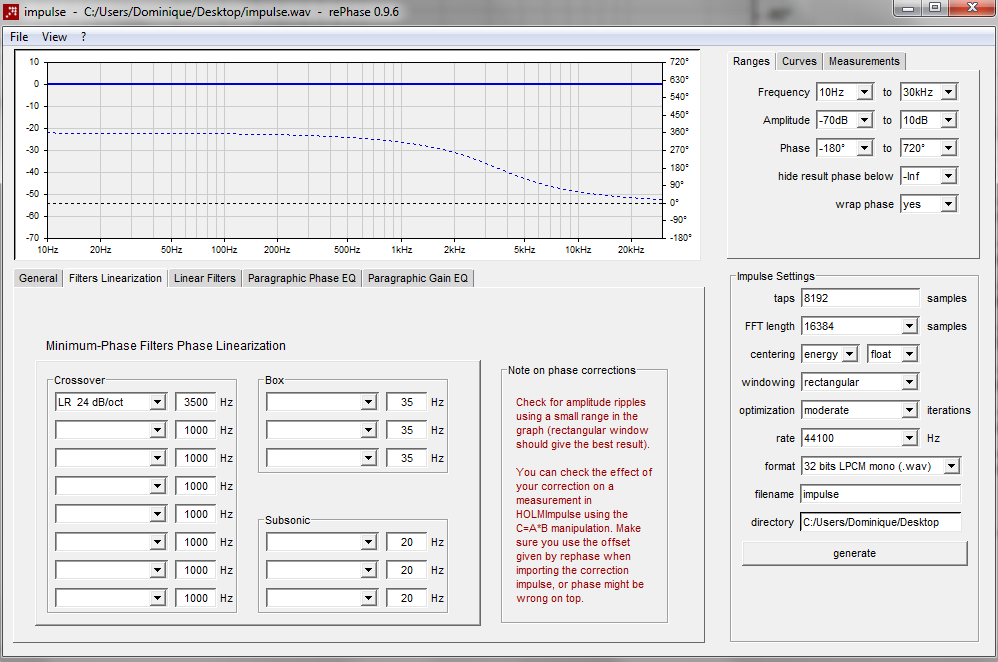Image resolution: width=998 pixels, height=662 pixels.
Task: Click the filename input field
Action: [x=880, y=494]
